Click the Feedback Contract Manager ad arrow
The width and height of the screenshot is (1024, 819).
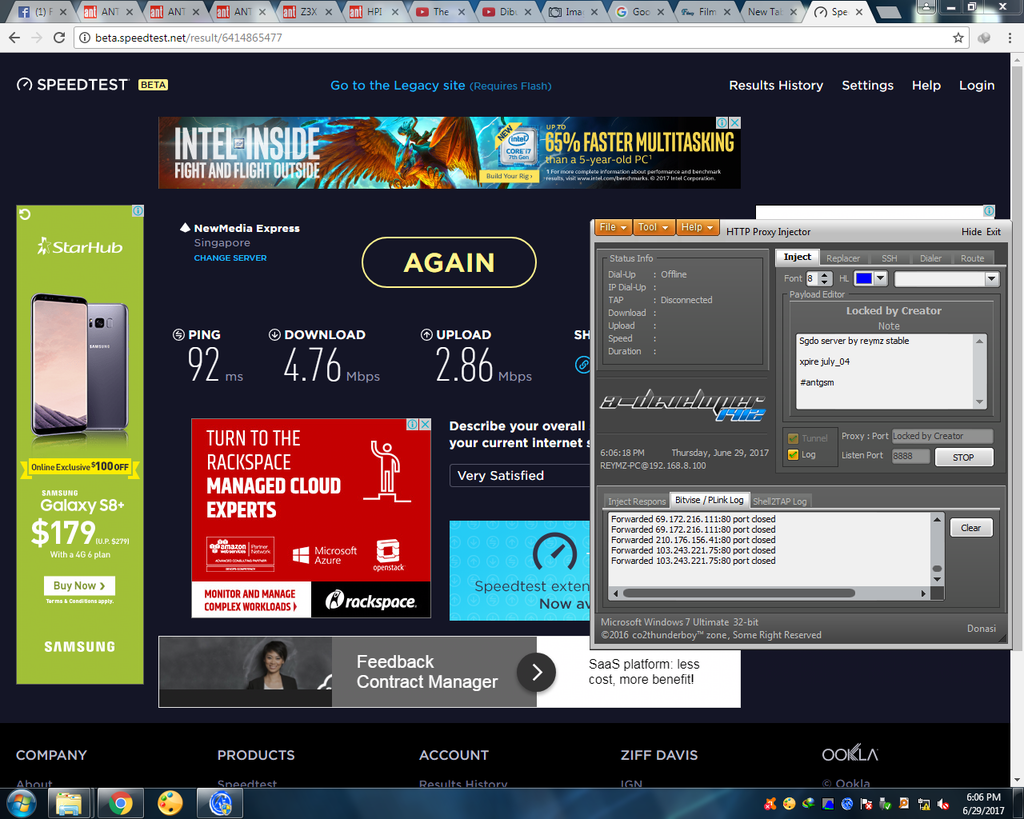point(536,672)
